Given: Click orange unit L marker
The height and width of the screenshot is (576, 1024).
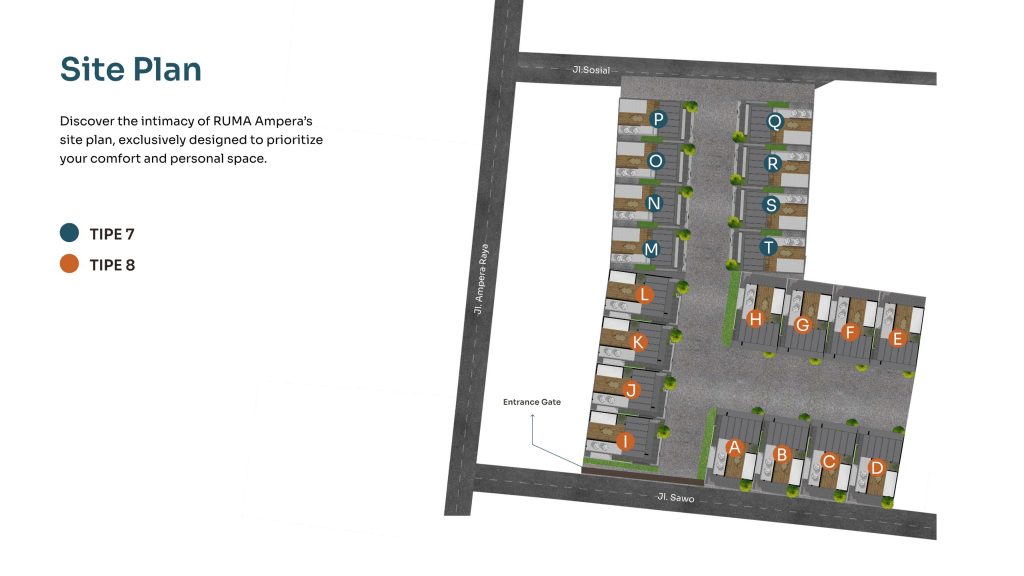Looking at the screenshot, I should tap(645, 295).
